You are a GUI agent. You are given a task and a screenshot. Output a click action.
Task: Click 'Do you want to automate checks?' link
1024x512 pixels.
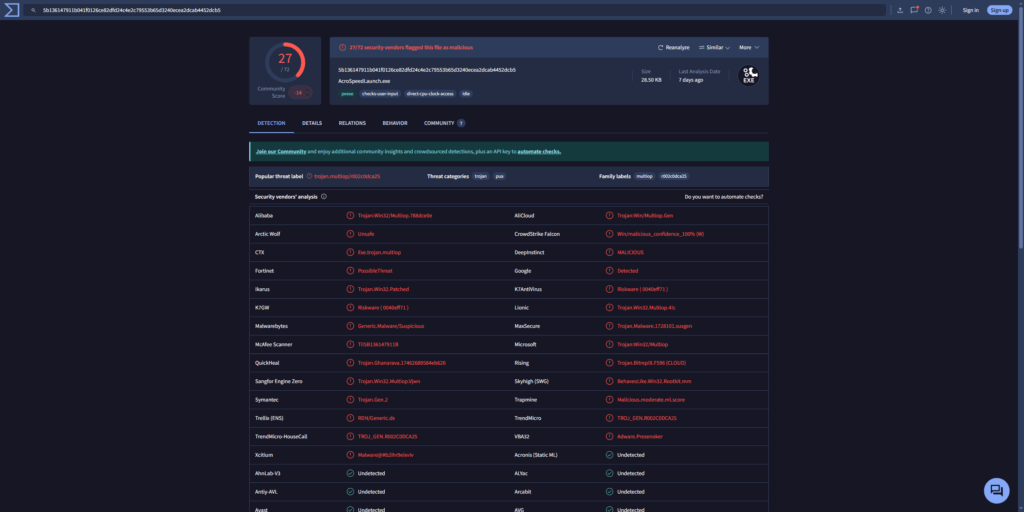[724, 197]
